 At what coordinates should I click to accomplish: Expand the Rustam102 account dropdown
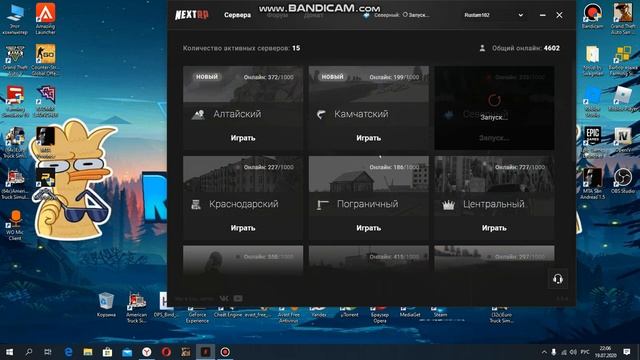pos(520,15)
